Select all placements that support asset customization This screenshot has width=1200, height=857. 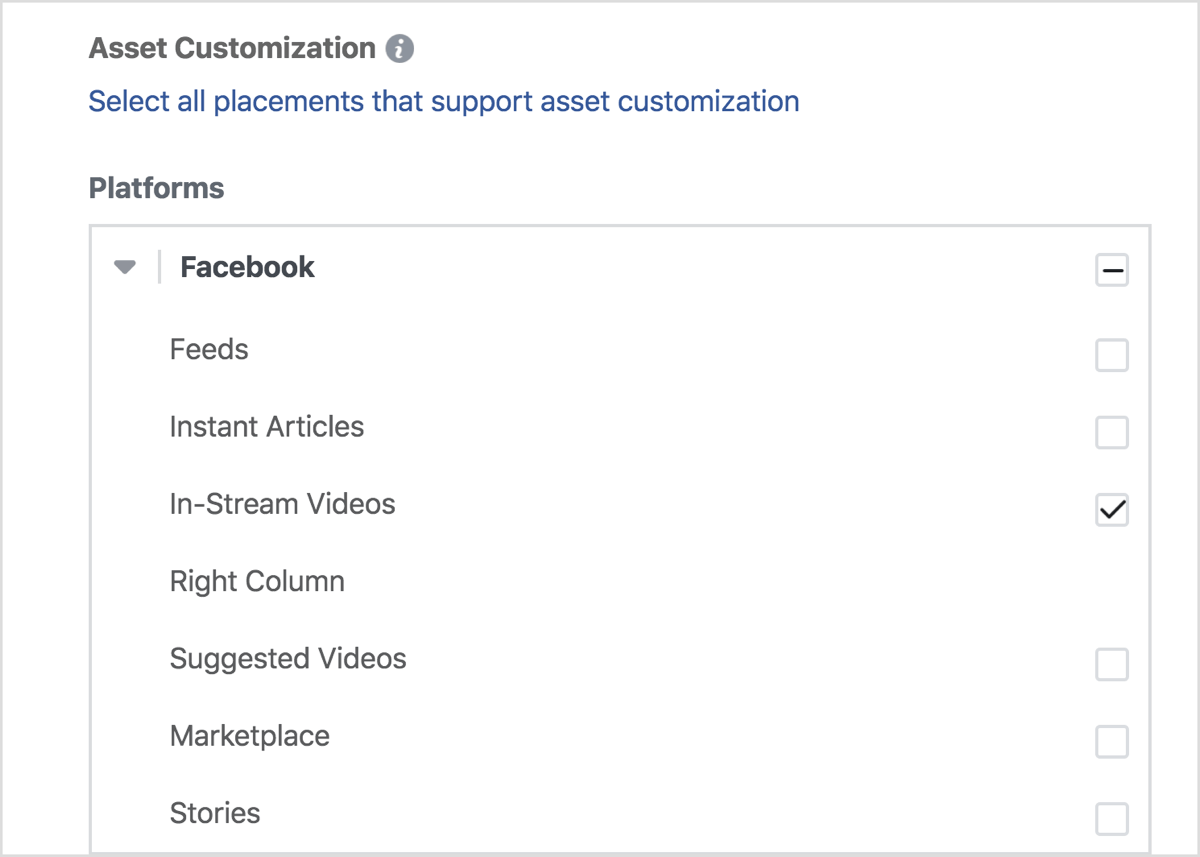(444, 101)
